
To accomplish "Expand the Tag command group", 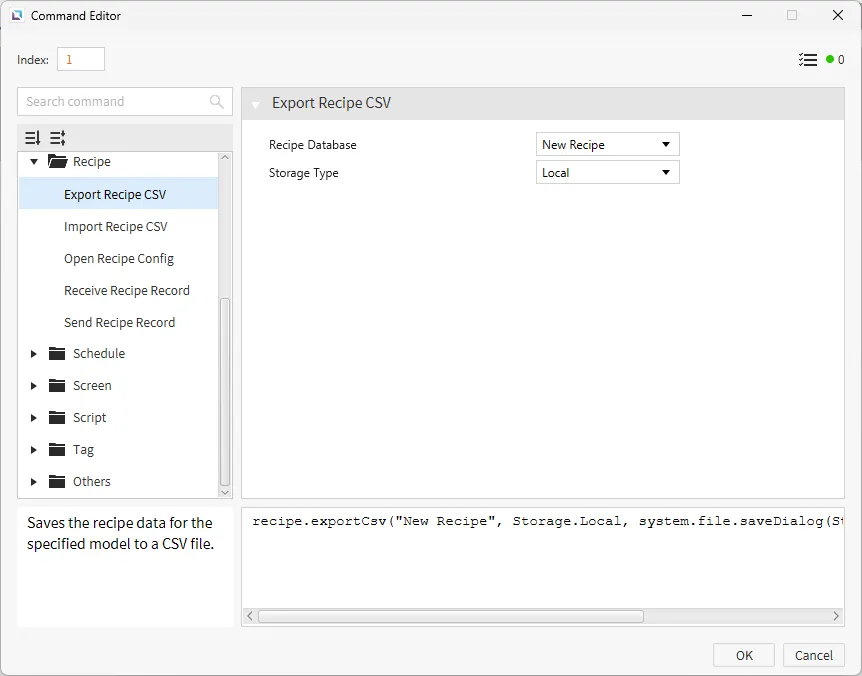I will pos(34,450).
